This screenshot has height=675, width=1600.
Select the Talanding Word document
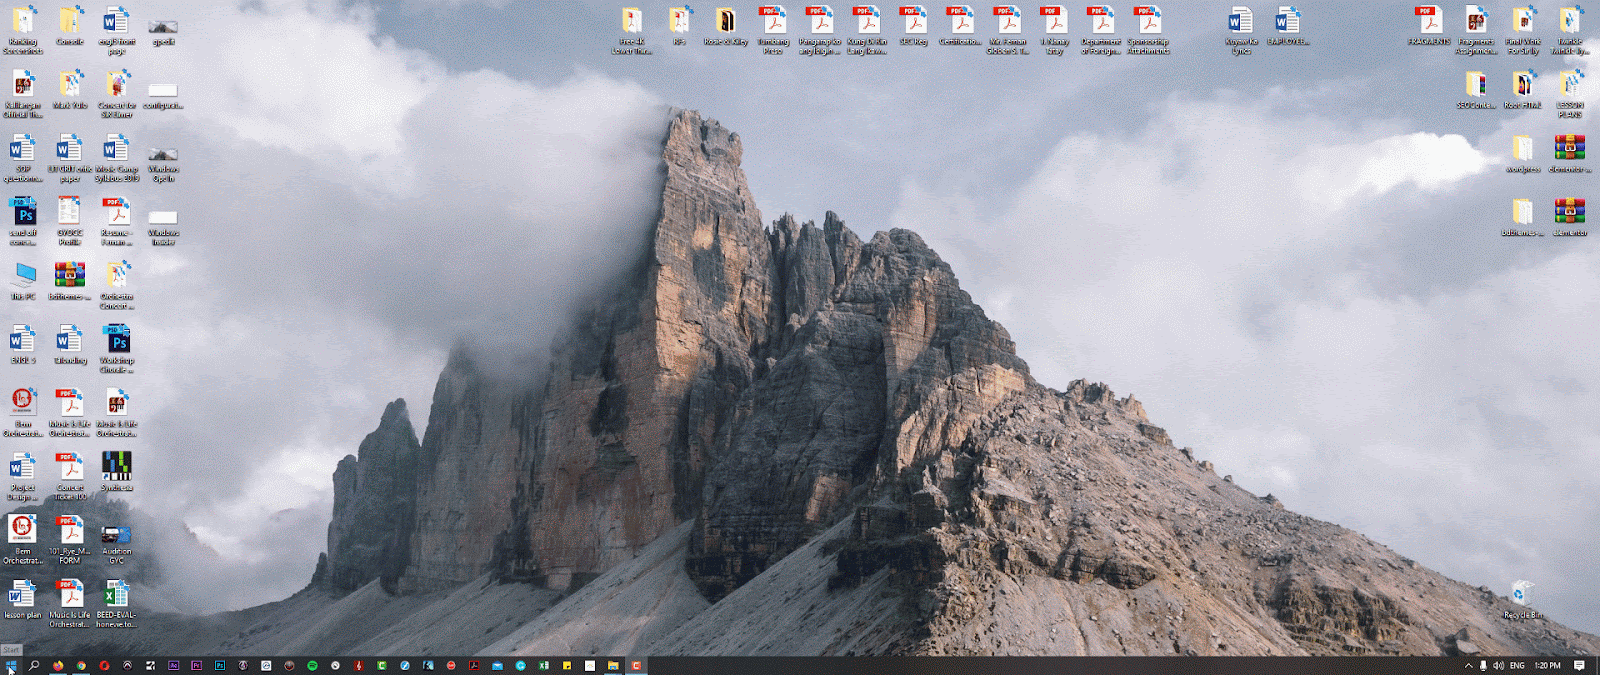pos(69,344)
